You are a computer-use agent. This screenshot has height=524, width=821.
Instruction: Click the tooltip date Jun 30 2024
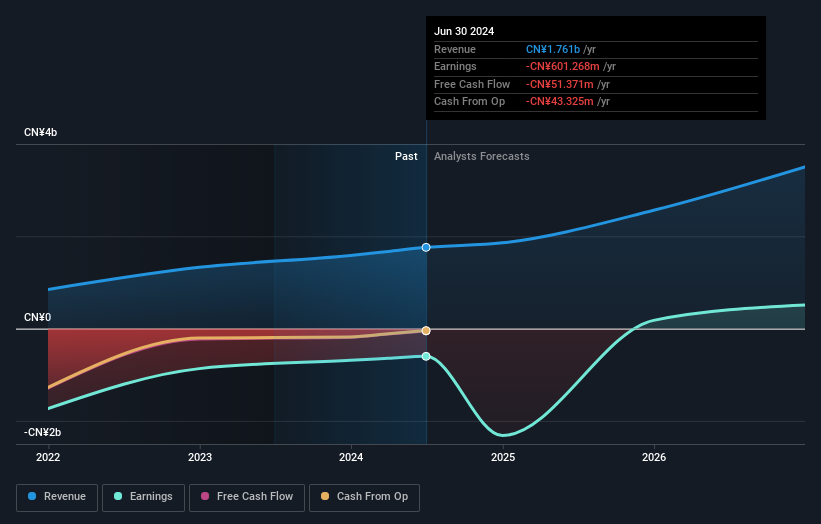[464, 31]
